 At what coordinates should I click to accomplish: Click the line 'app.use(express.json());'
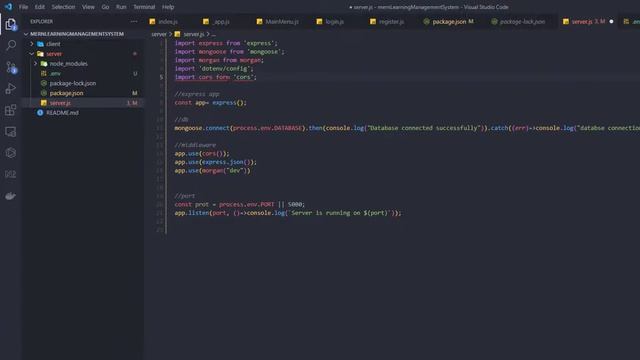(216, 162)
